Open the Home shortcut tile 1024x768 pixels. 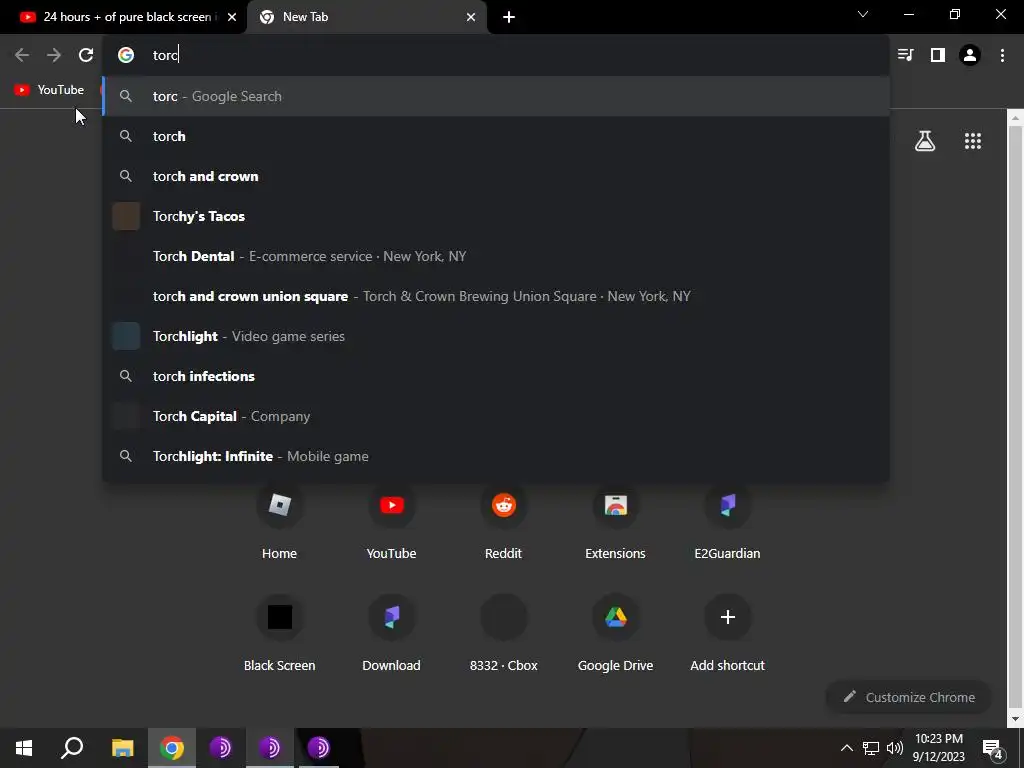point(280,522)
